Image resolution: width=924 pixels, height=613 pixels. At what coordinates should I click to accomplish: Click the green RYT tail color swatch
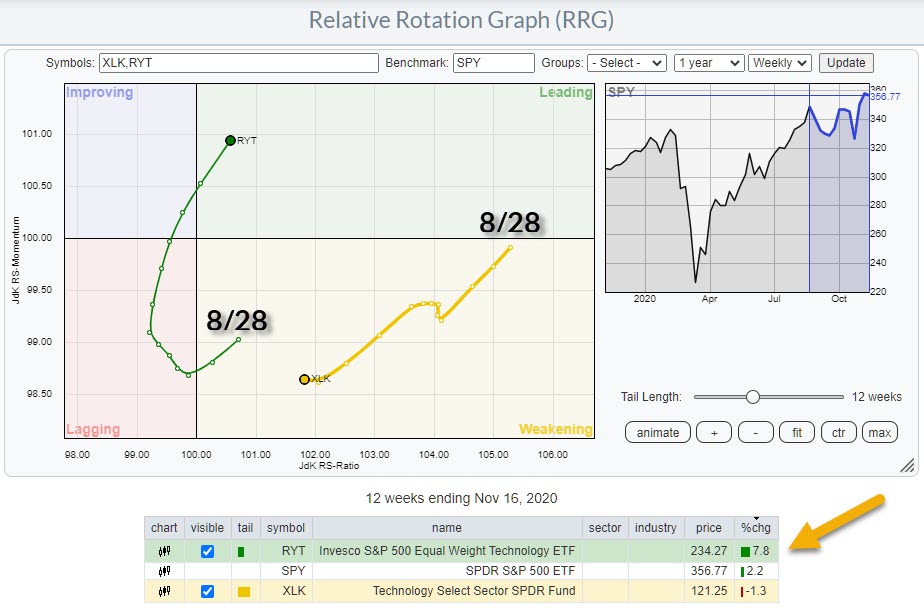(240, 551)
